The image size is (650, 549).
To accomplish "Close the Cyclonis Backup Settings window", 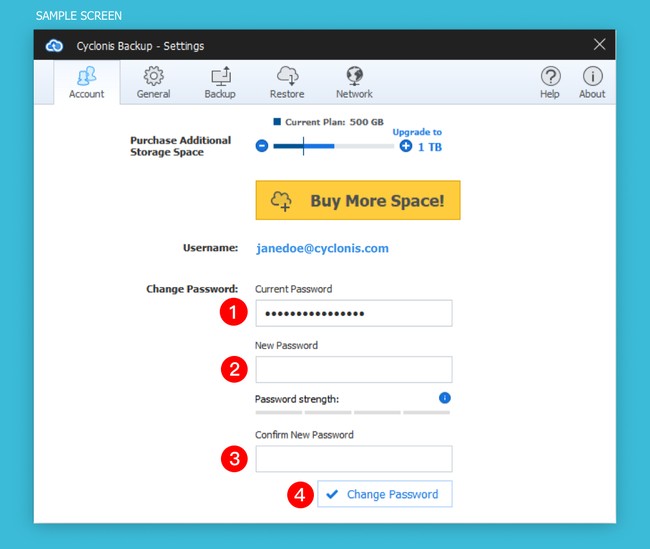I will [x=599, y=44].
